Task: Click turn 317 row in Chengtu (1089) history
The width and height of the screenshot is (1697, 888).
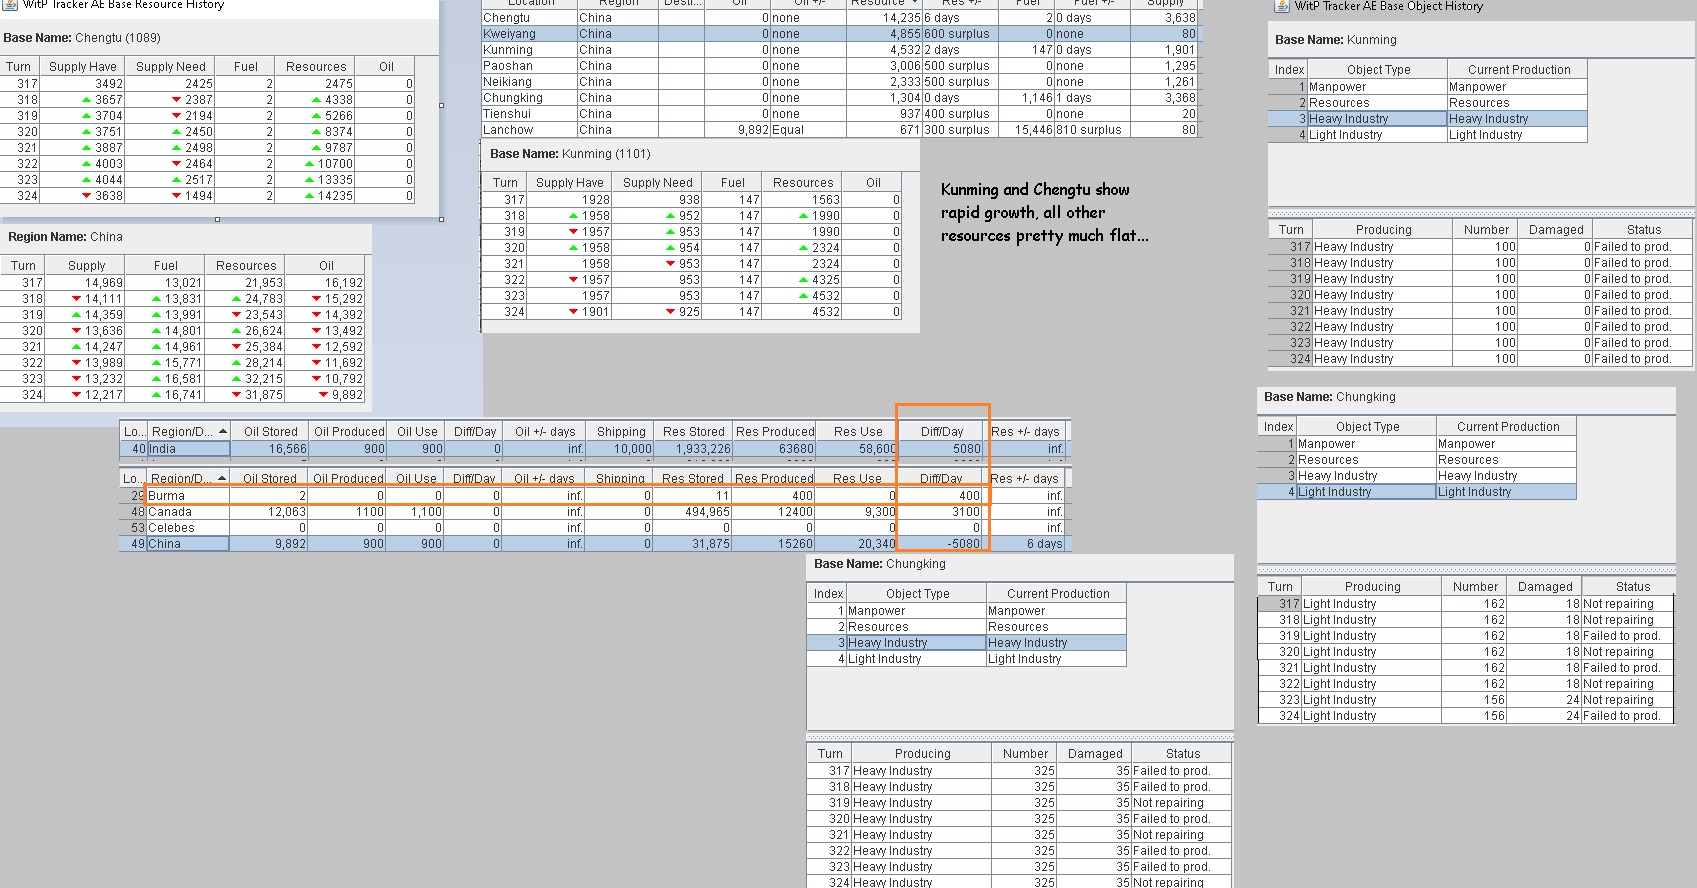Action: pos(207,84)
